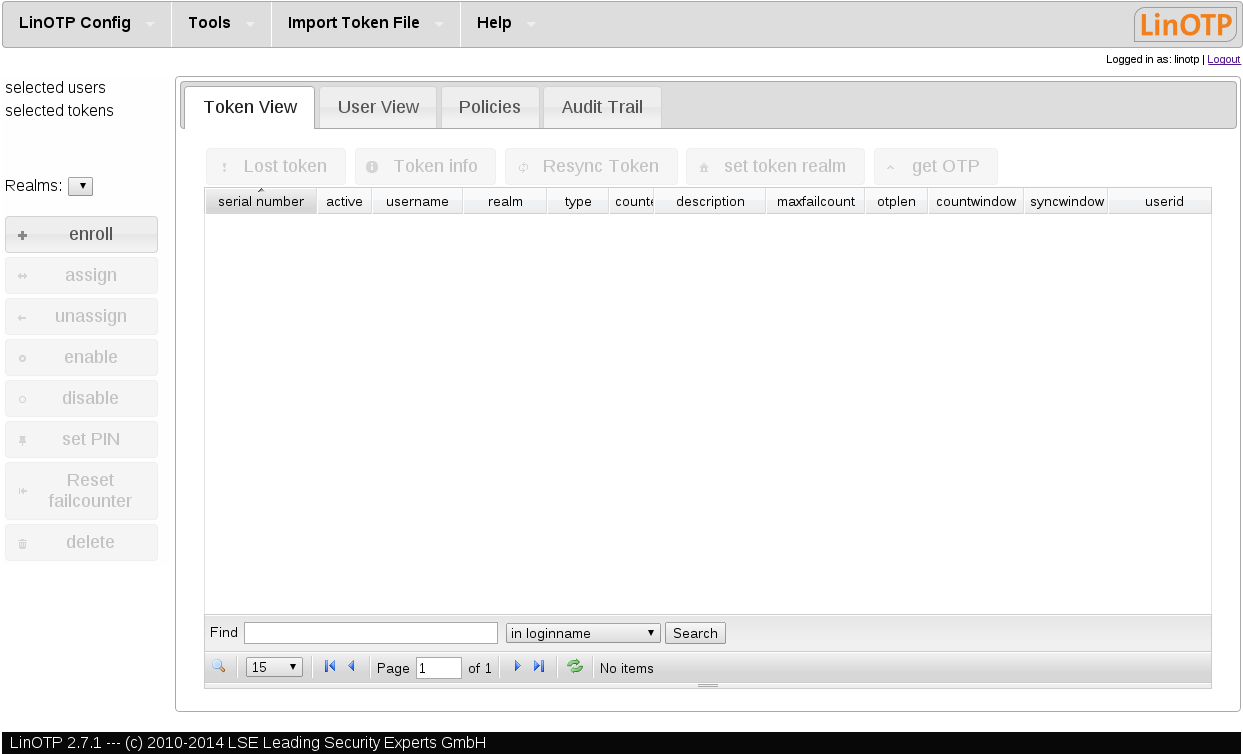
Task: Go to previous page icon
Action: (x=351, y=666)
